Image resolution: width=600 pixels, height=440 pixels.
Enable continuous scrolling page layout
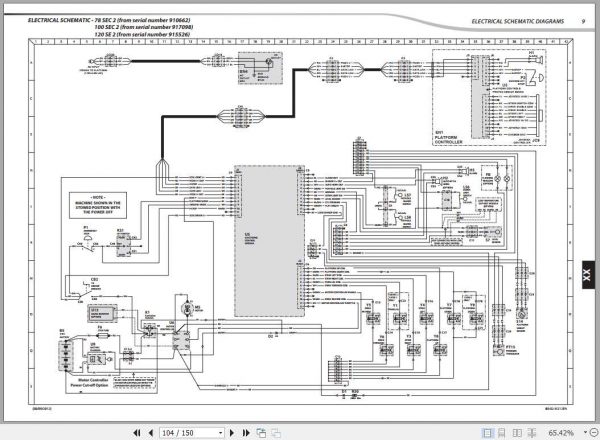502,433
